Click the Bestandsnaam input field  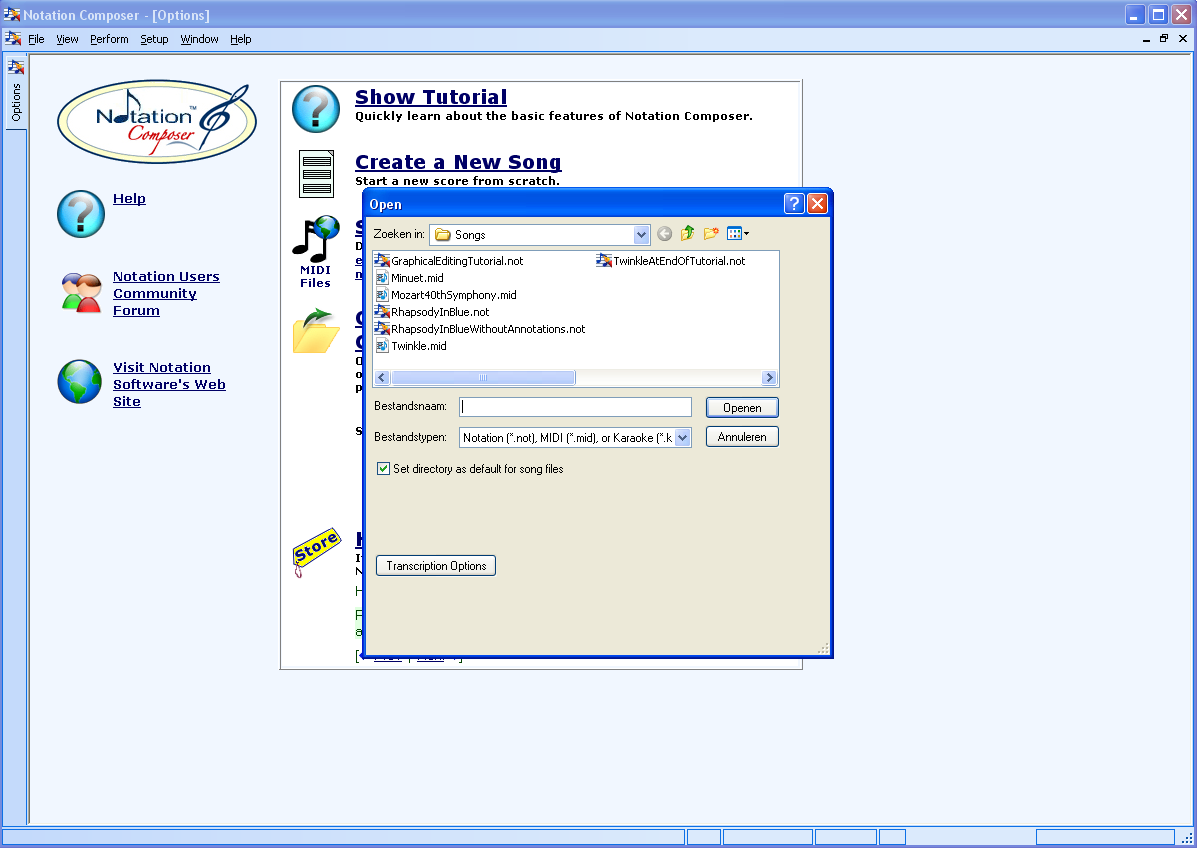coord(575,407)
